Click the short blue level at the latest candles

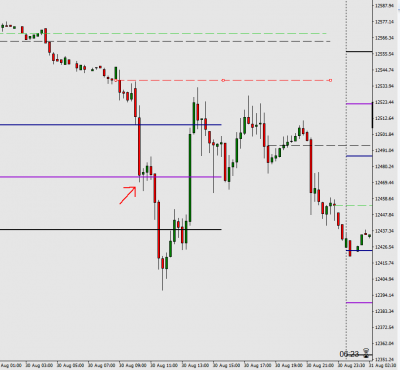click(359, 250)
